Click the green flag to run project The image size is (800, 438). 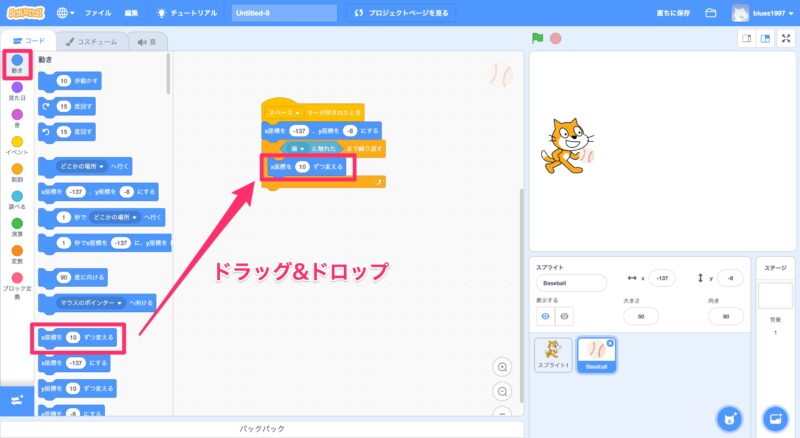(x=537, y=39)
